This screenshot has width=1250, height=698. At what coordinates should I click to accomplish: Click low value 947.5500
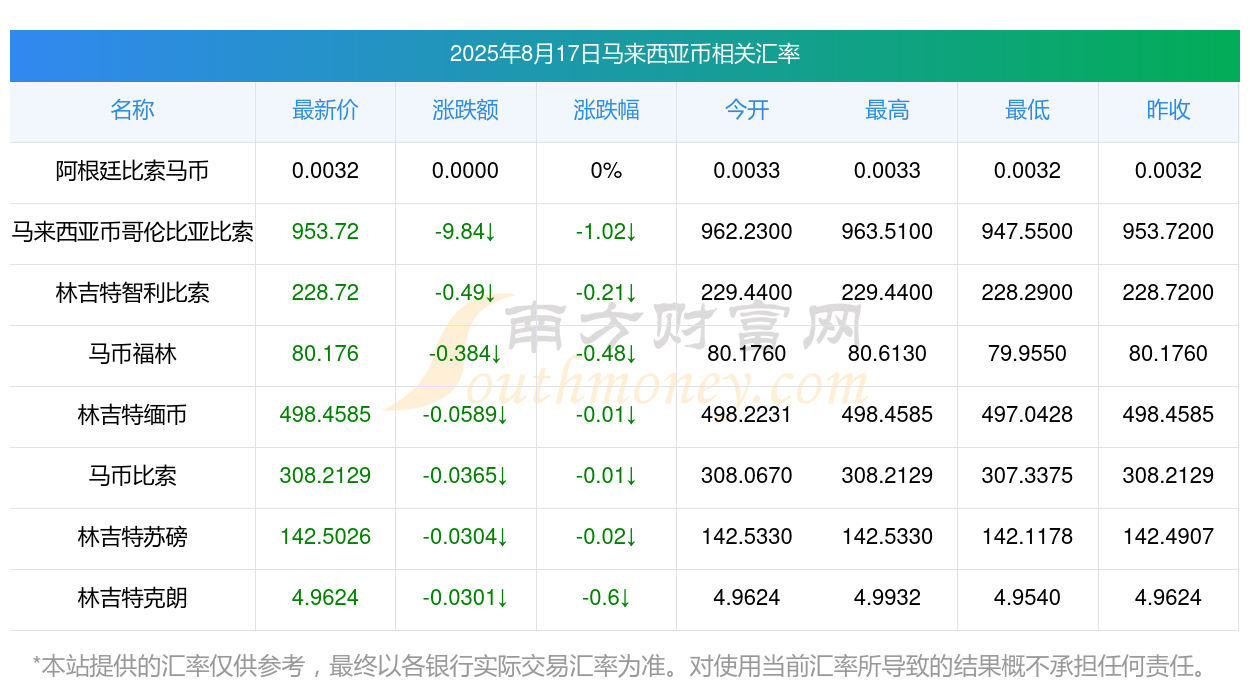1027,232
